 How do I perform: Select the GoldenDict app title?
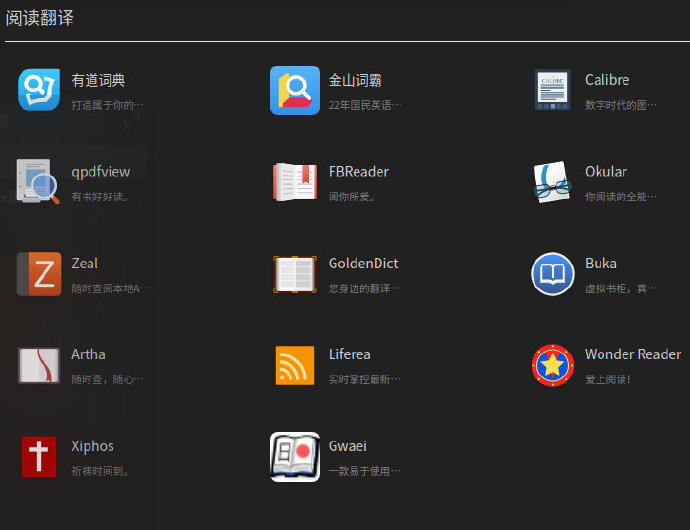click(363, 263)
